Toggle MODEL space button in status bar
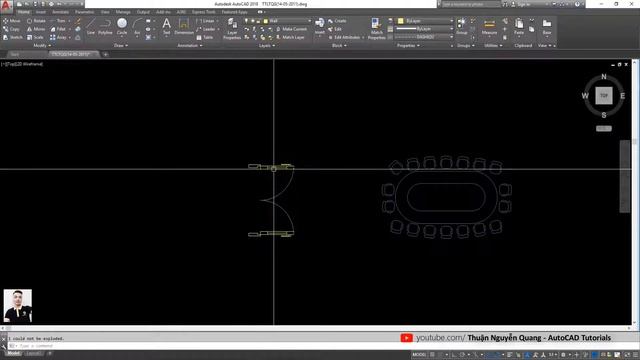Screen dimensions: 640x360 pos(419,355)
